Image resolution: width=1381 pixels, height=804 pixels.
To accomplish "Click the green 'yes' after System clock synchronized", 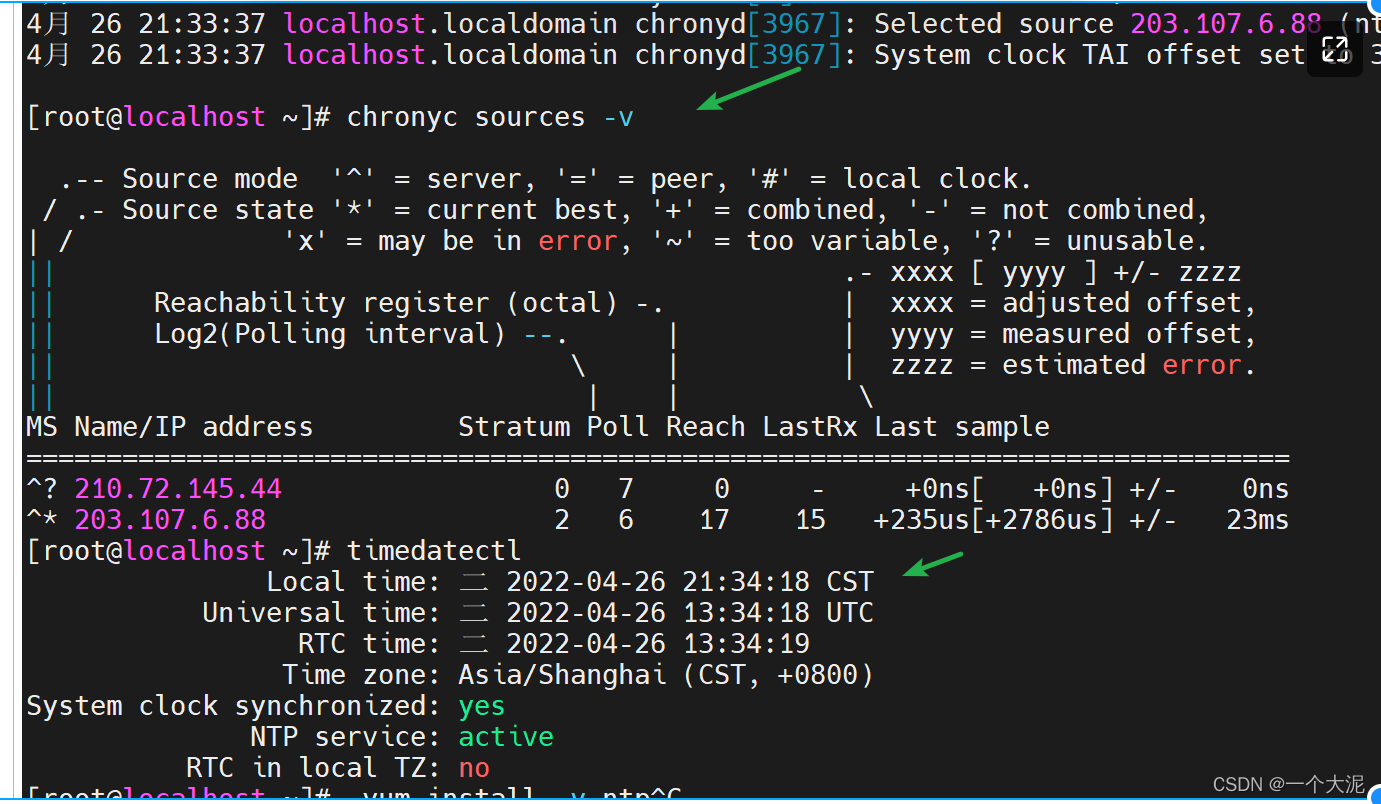I will click(482, 706).
